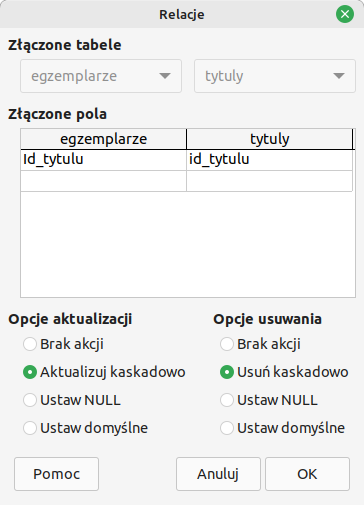Select Aktualizuj kaskadowo update option
The height and width of the screenshot is (505, 364).
point(104,372)
